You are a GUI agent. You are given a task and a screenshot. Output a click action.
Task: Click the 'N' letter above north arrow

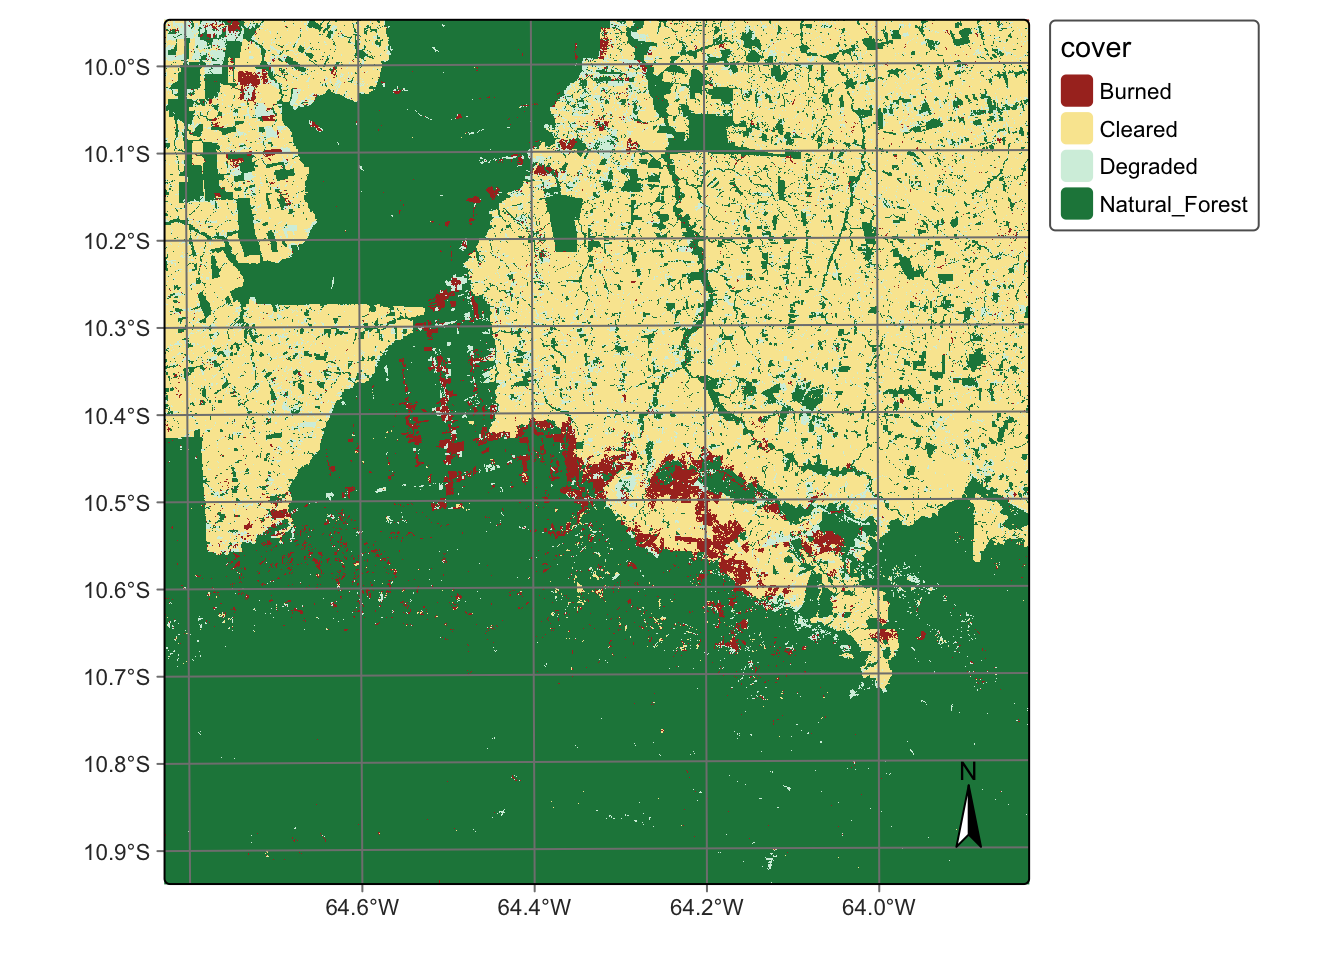tap(968, 772)
